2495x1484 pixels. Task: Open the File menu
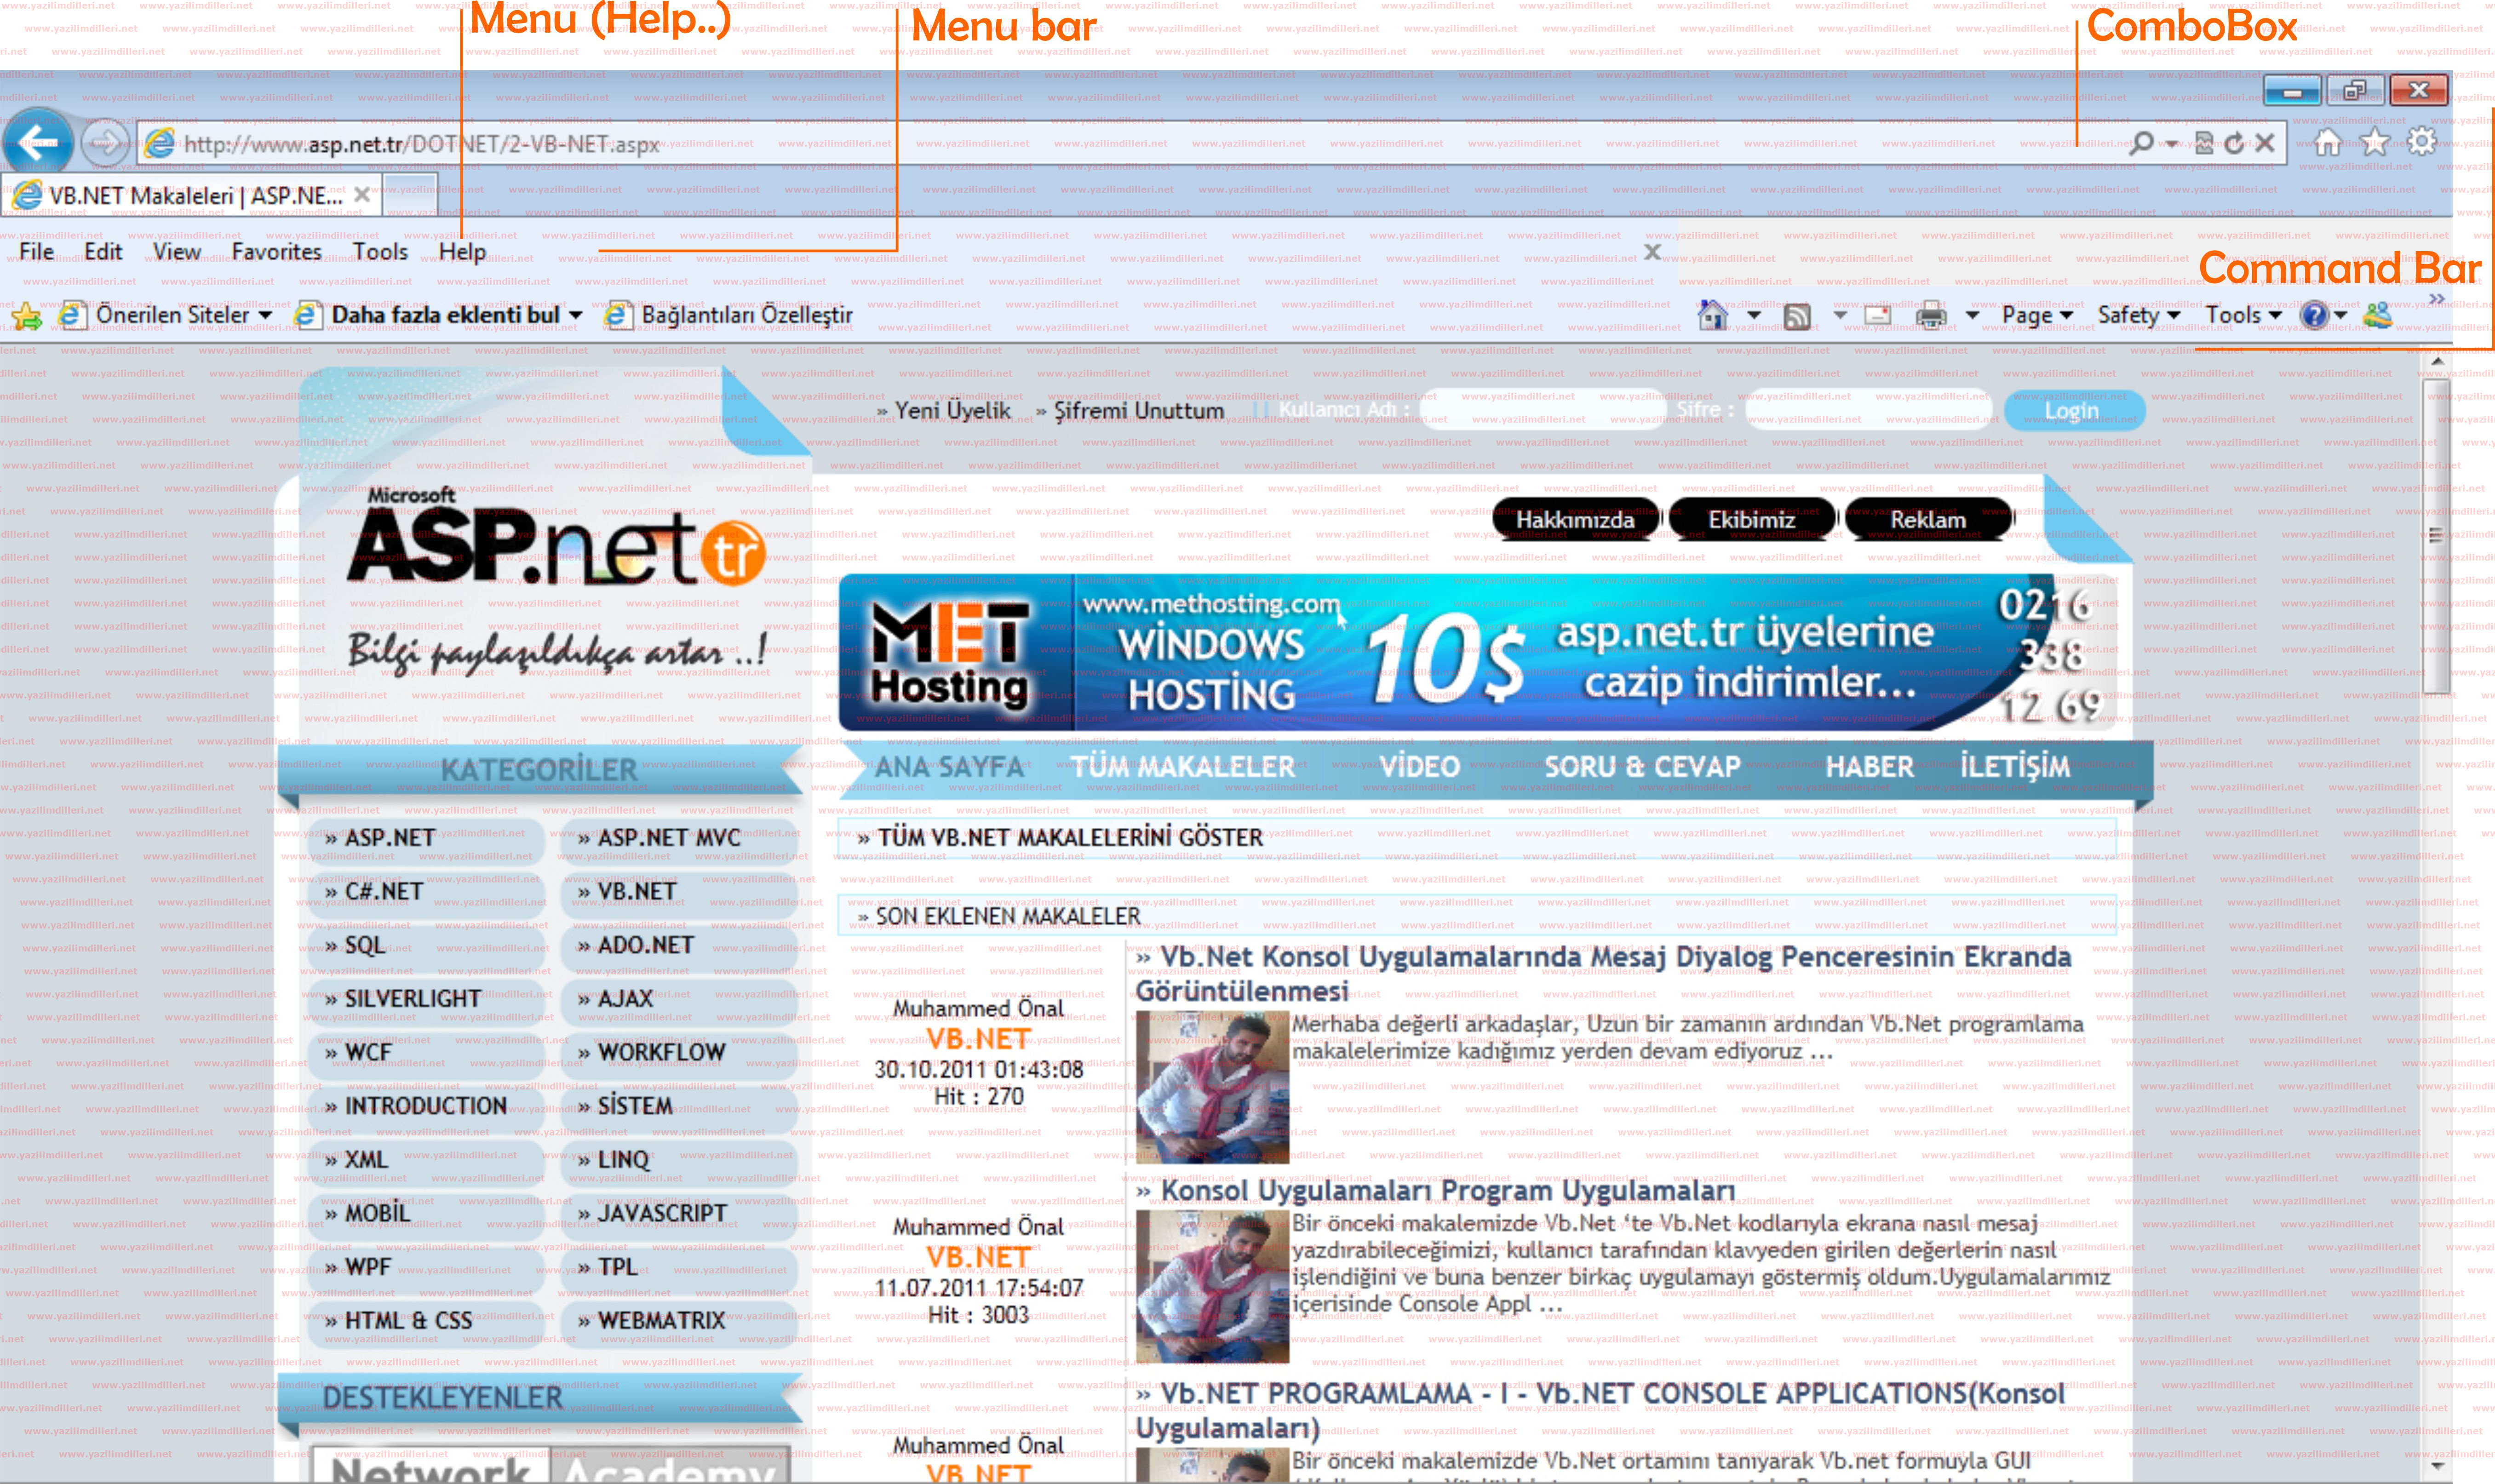point(36,251)
